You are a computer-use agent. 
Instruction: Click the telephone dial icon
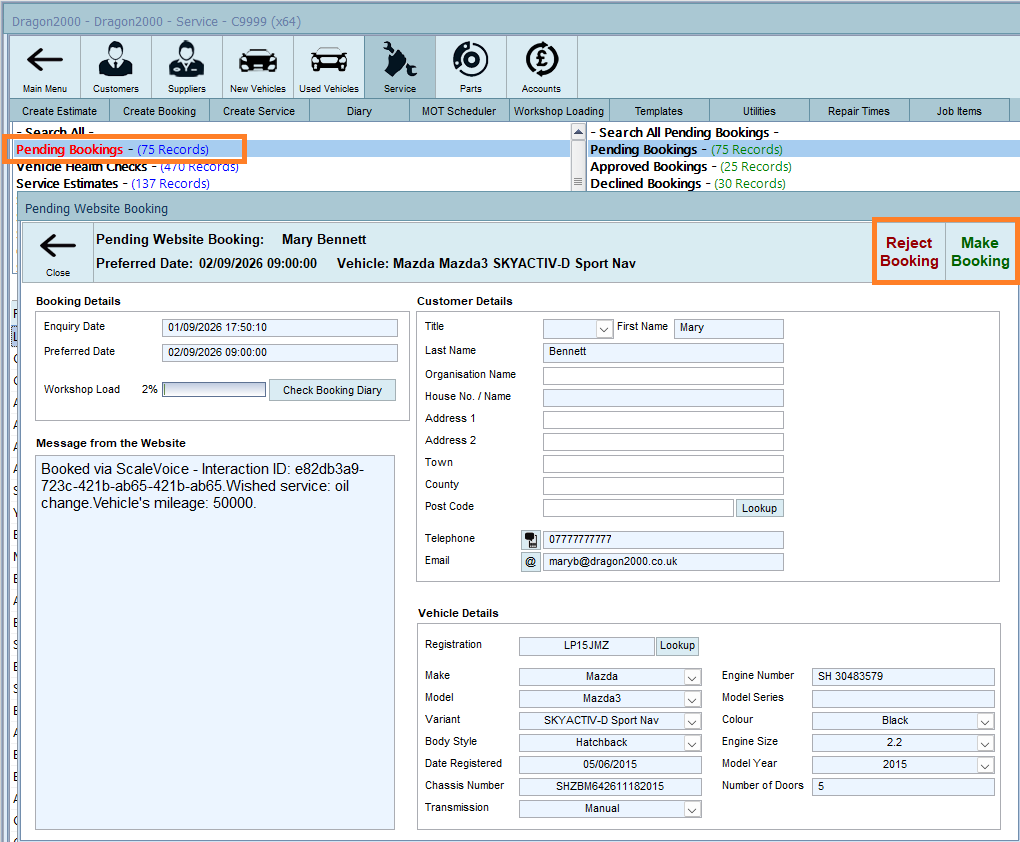531,539
